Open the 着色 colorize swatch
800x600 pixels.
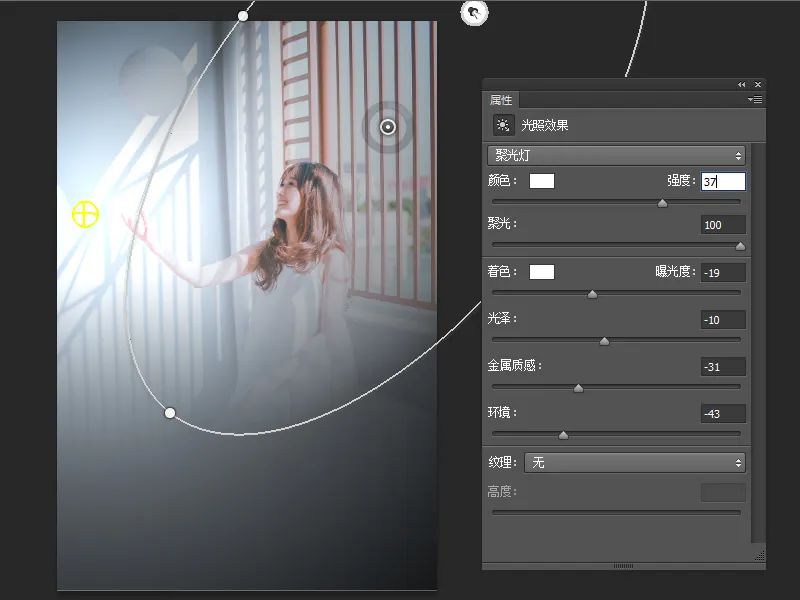click(x=542, y=272)
